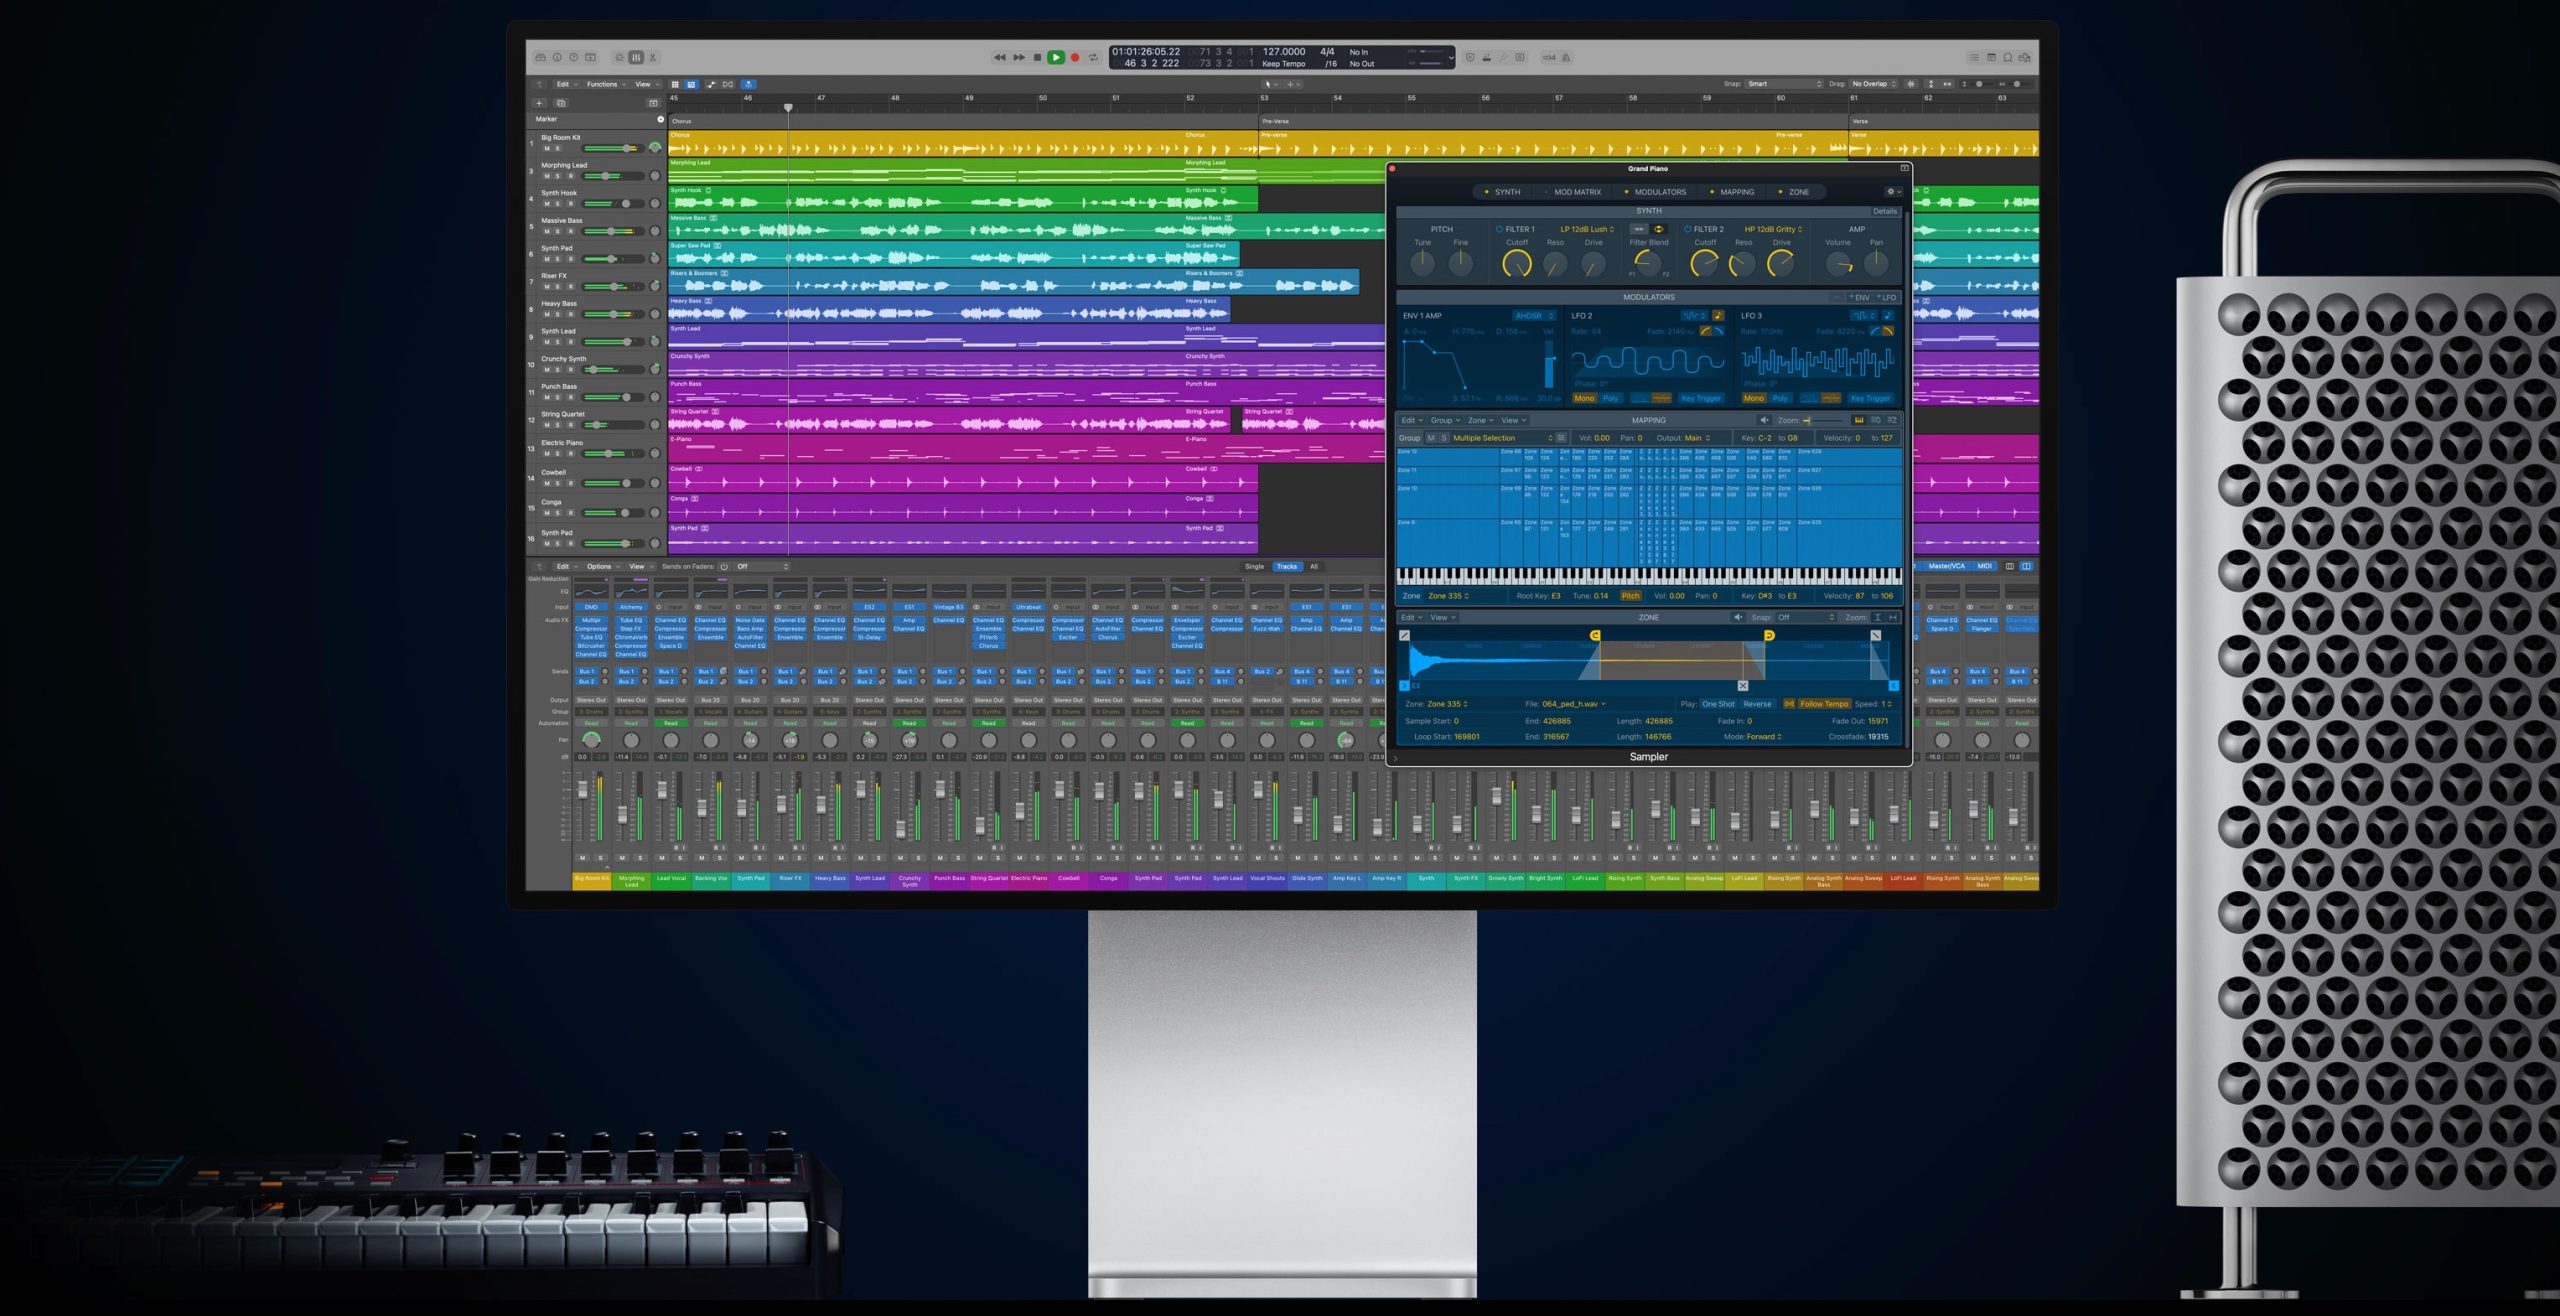
Task: Open the tracks area Functions menu
Action: tap(606, 84)
